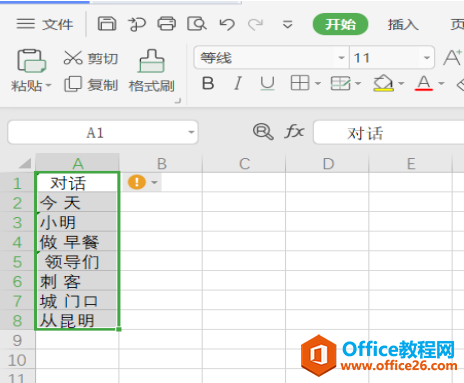This screenshot has width=464, height=383.
Task: Click the Print icon
Action: (x=167, y=24)
